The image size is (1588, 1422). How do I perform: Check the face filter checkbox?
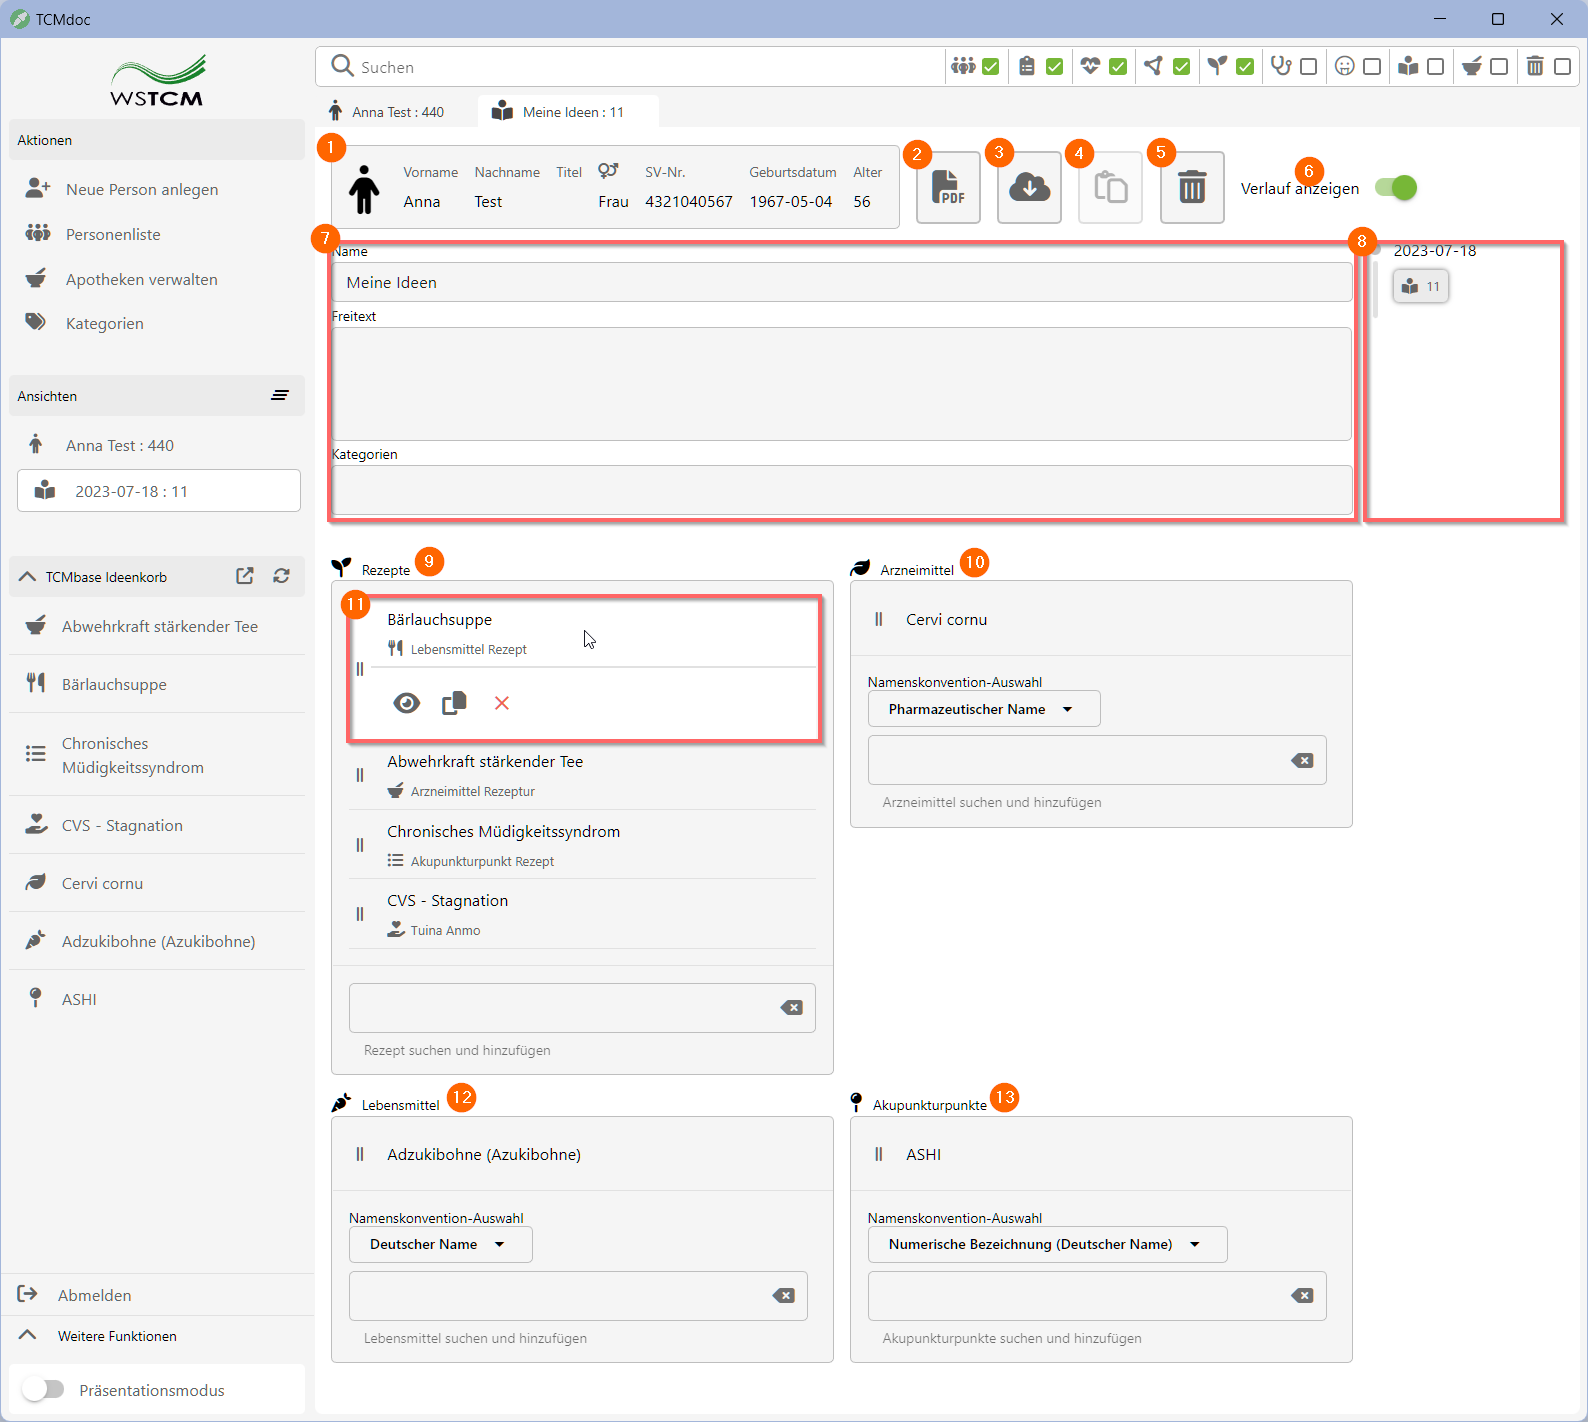coord(1372,66)
